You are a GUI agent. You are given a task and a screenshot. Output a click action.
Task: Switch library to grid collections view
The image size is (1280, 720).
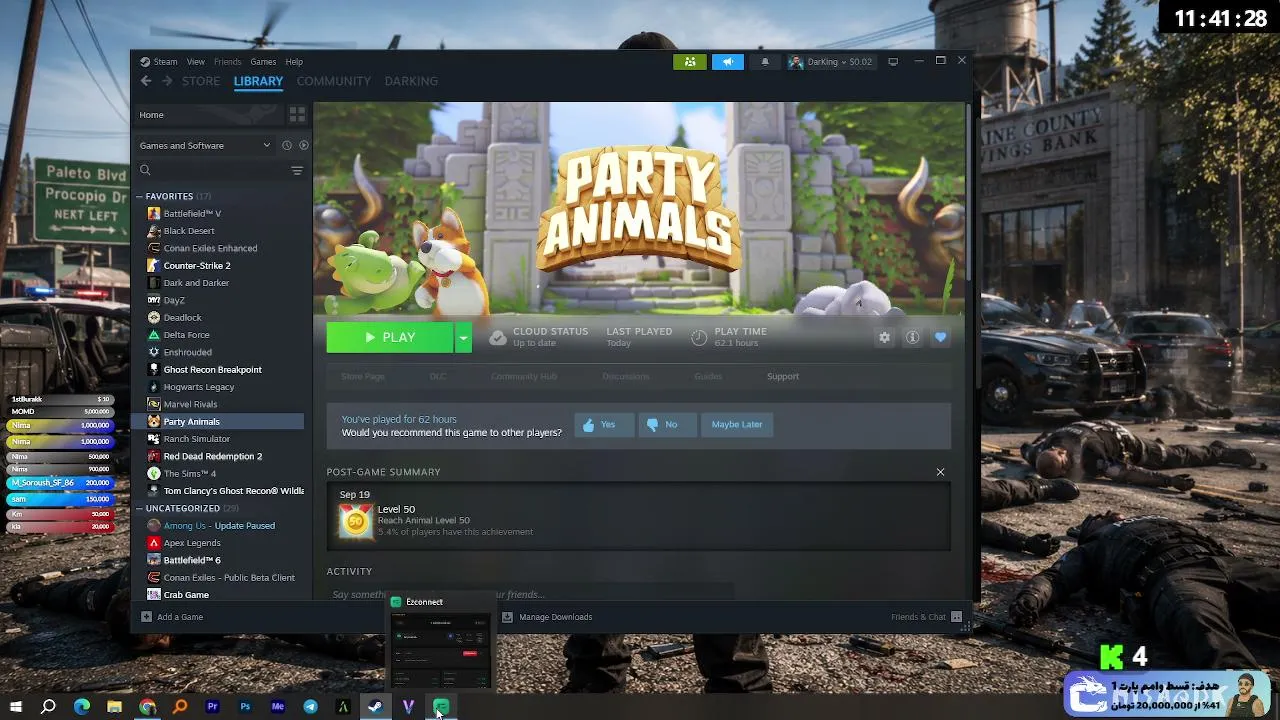297,114
